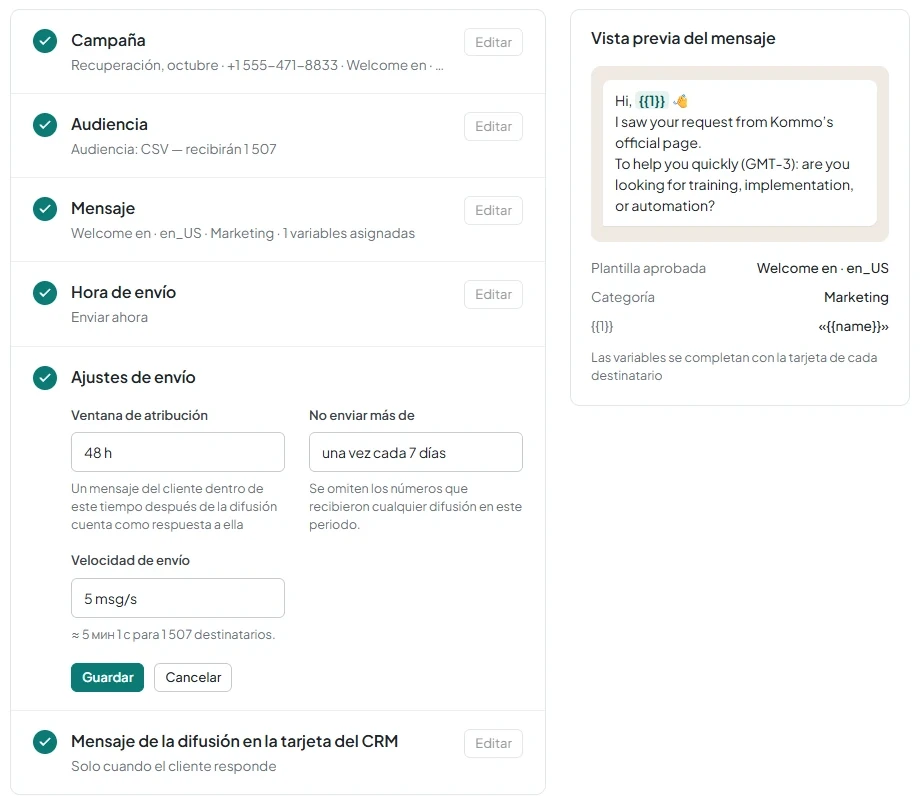Open the Velocidad de envío field
Screen dimensions: 920x796
coord(178,598)
